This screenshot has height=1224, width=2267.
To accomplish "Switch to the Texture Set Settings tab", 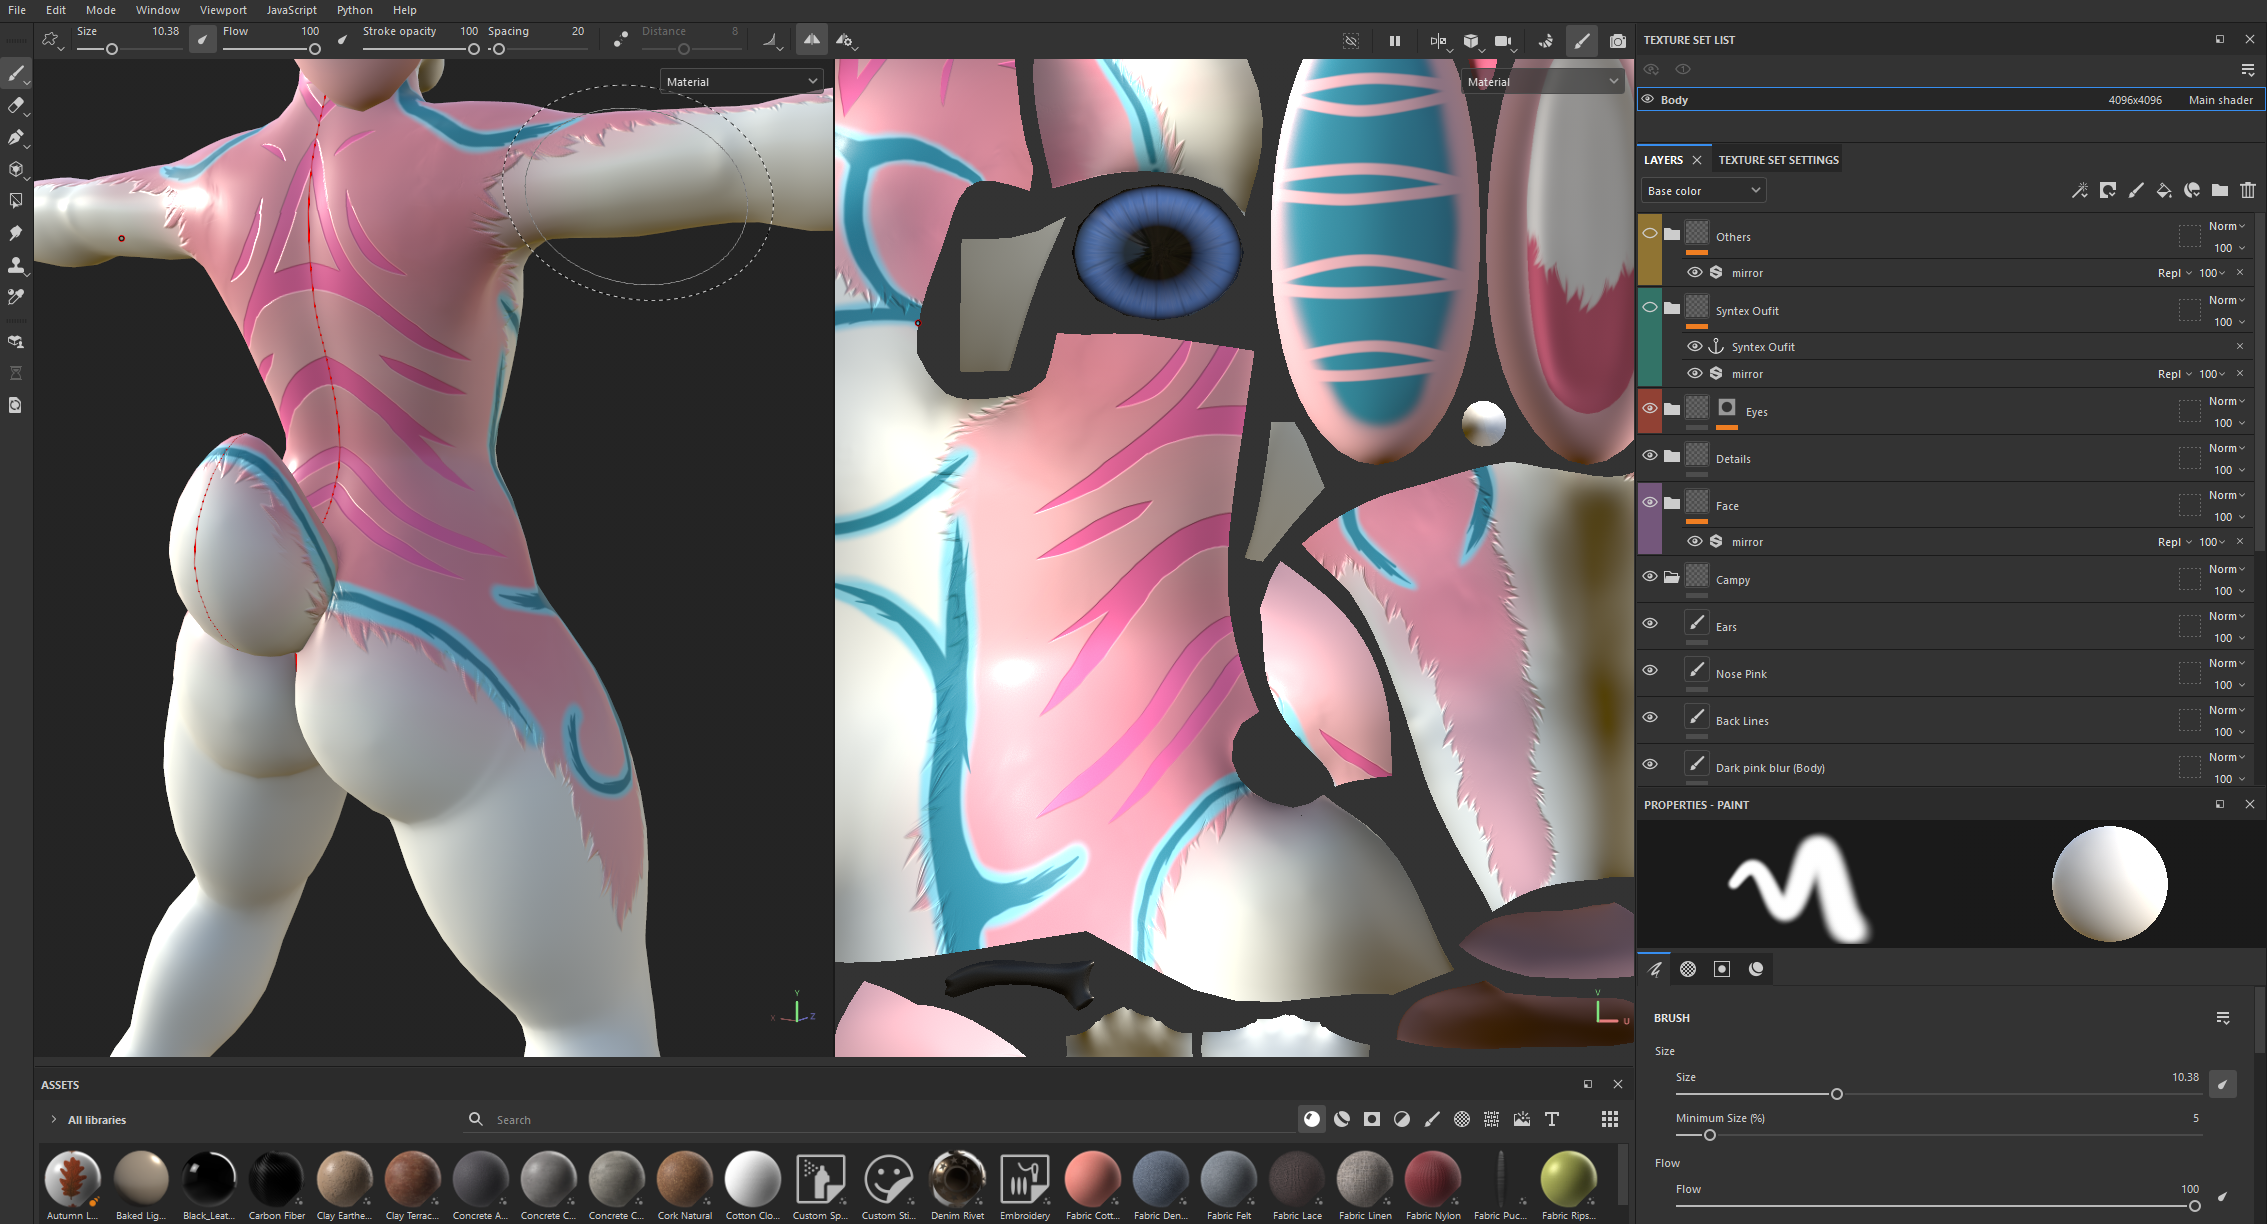I will [1778, 160].
